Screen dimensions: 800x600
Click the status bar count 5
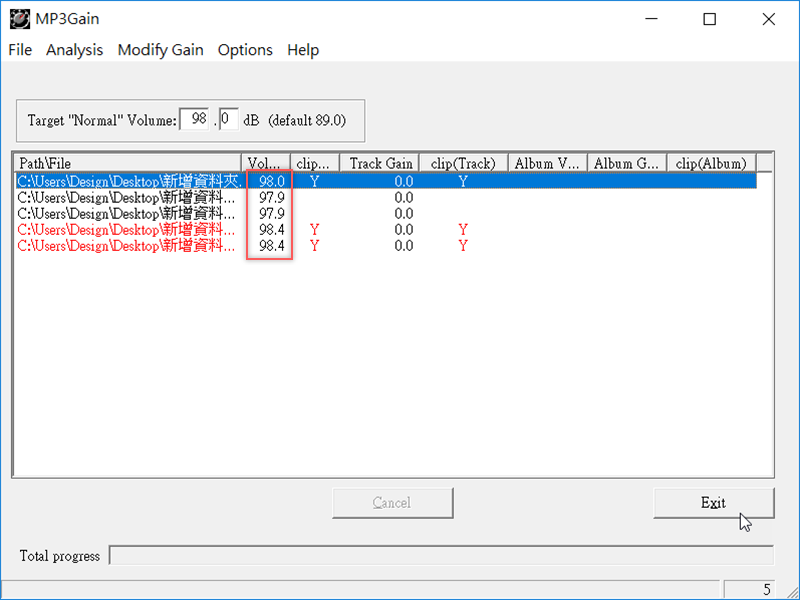748,590
